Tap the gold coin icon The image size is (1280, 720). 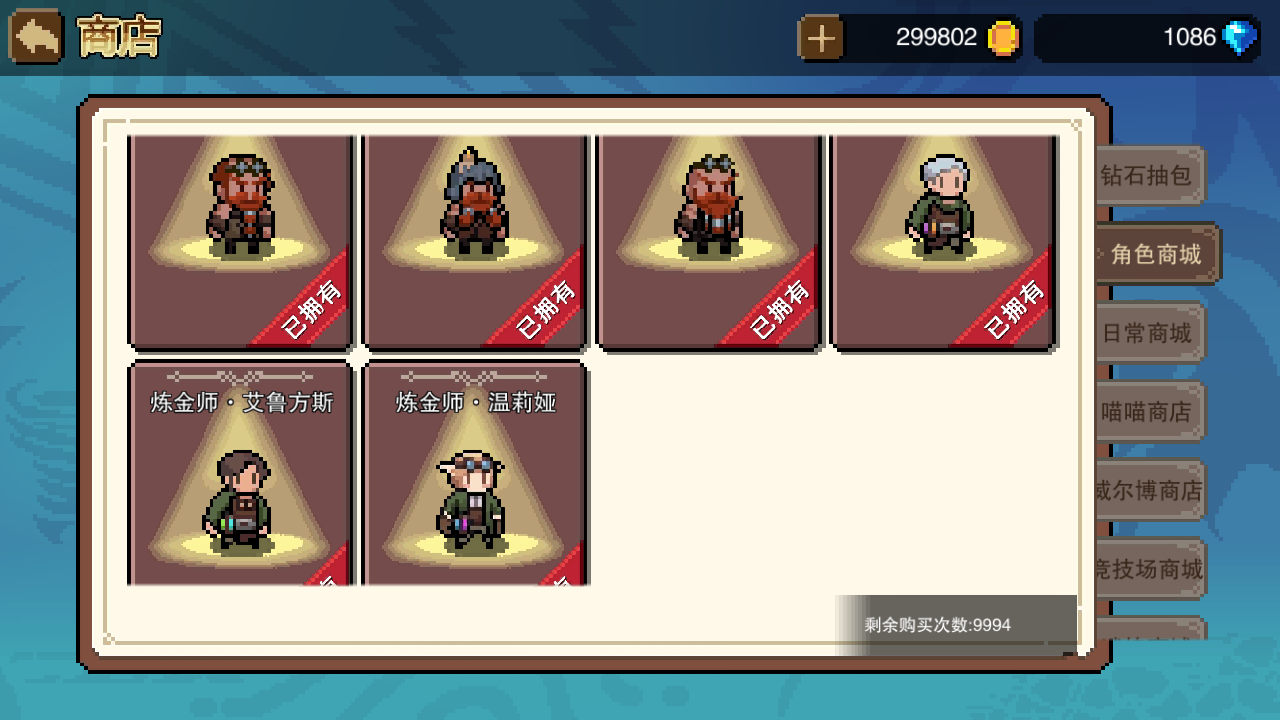pyautogui.click(x=1003, y=38)
